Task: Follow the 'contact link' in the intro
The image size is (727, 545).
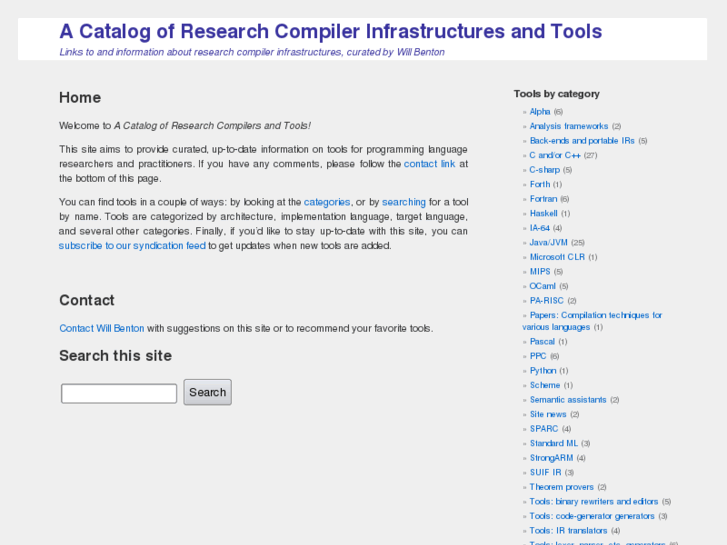Action: pos(429,164)
